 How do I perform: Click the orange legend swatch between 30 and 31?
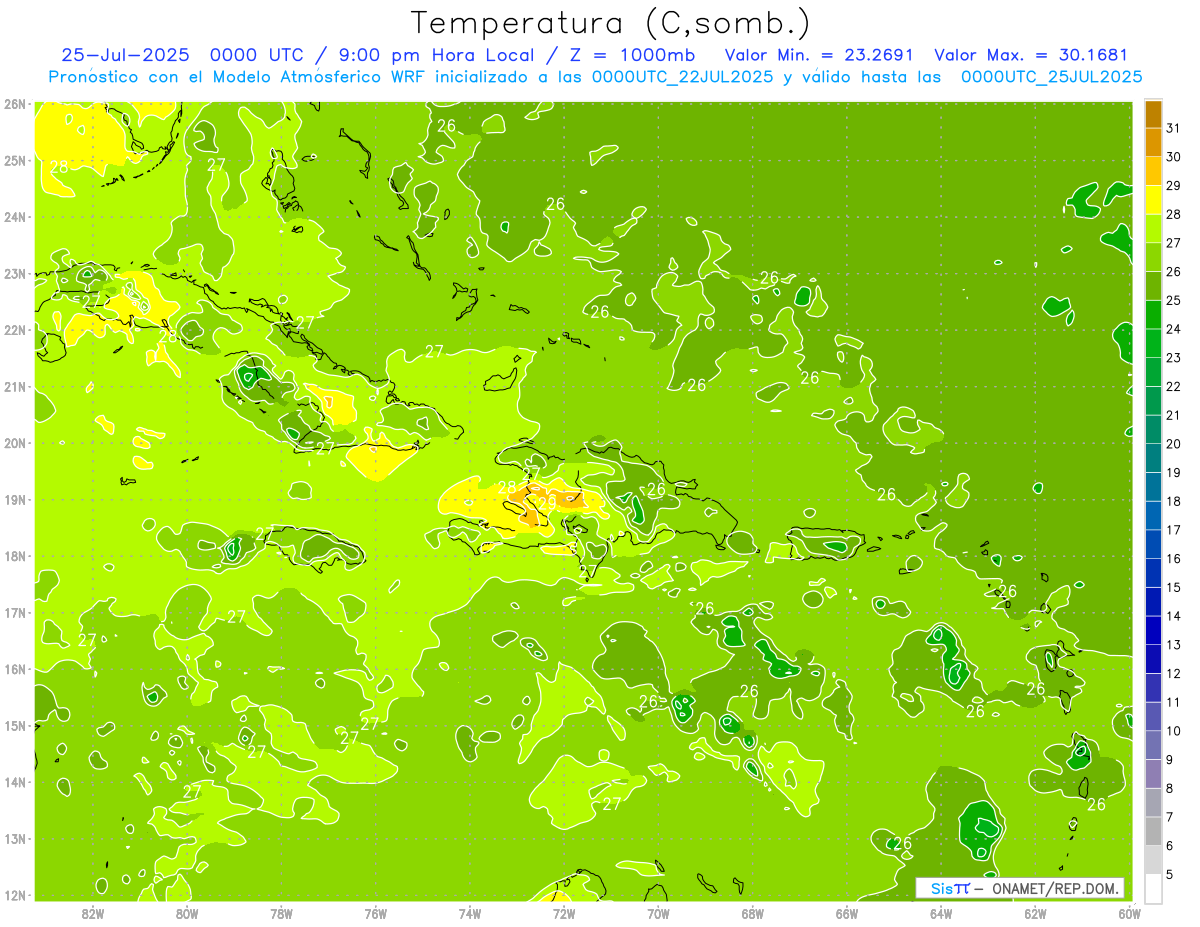1153,142
